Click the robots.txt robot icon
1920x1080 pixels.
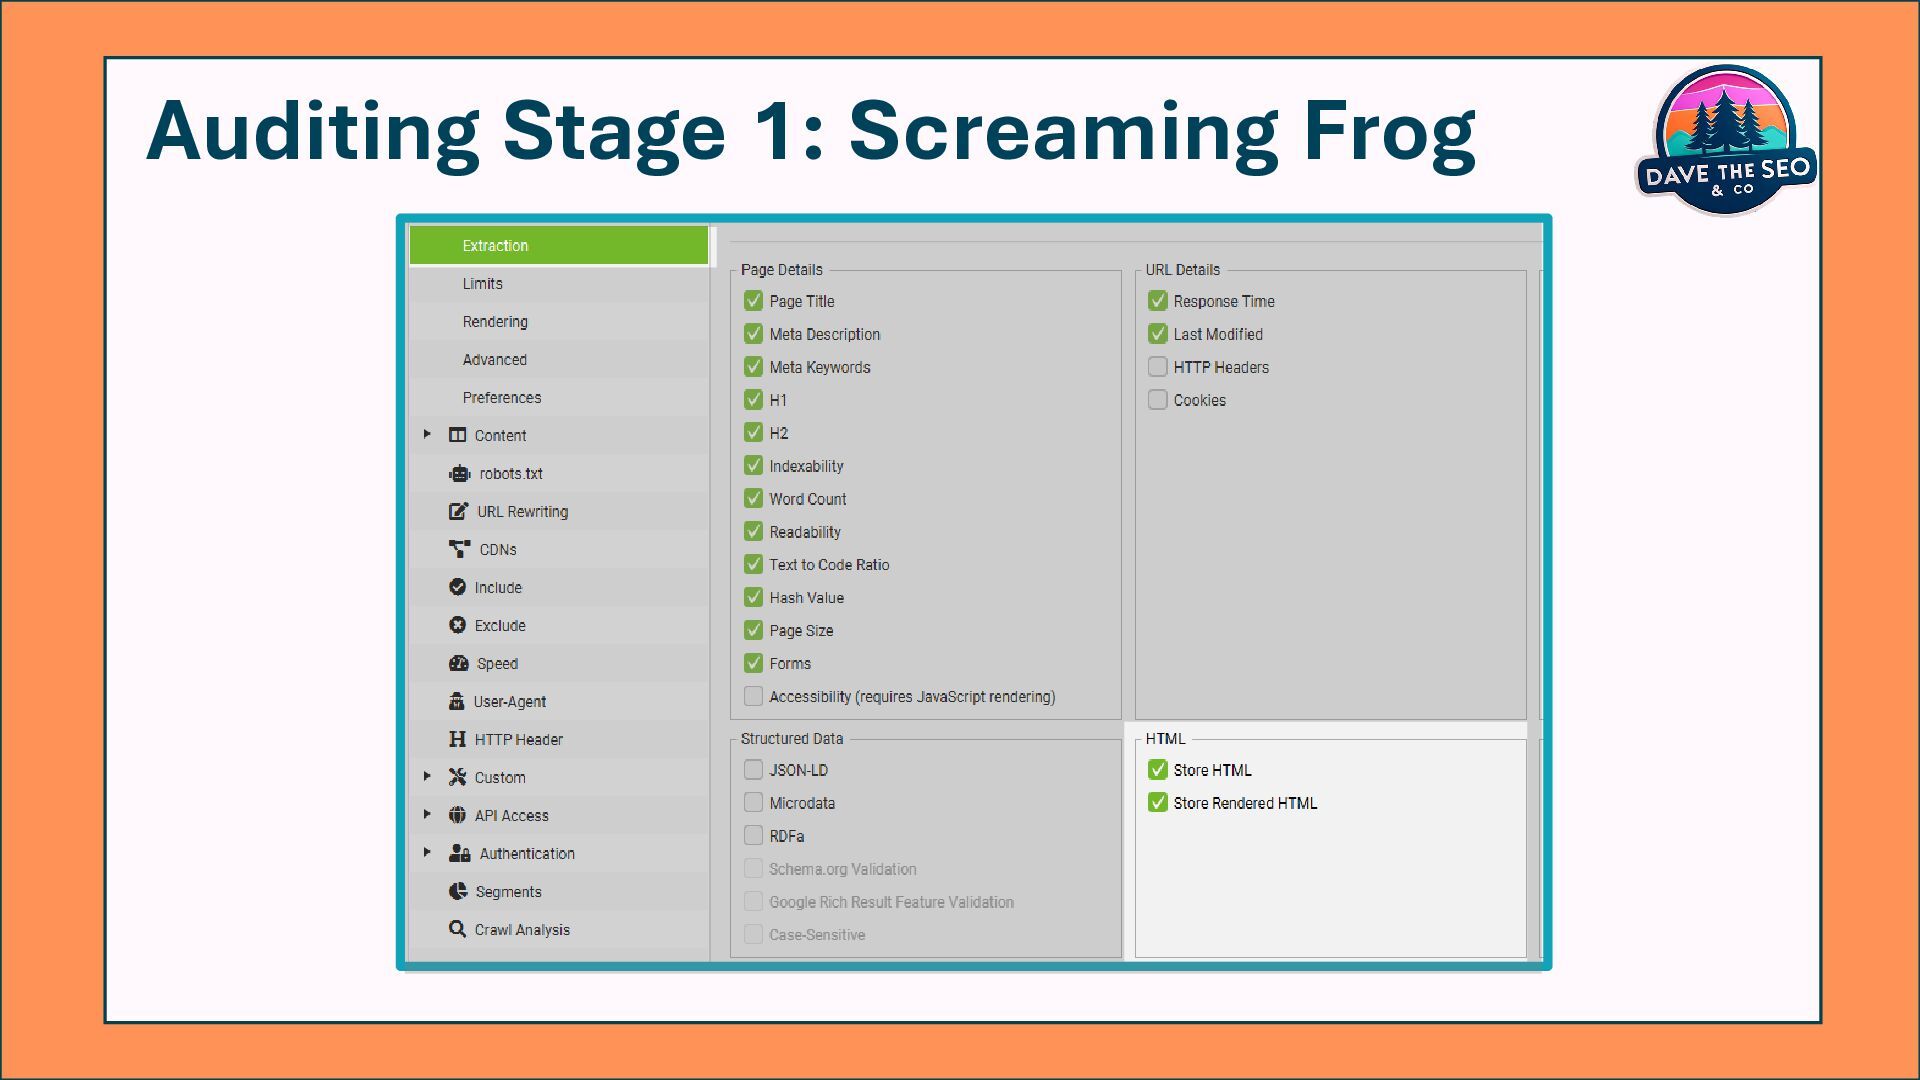click(459, 474)
